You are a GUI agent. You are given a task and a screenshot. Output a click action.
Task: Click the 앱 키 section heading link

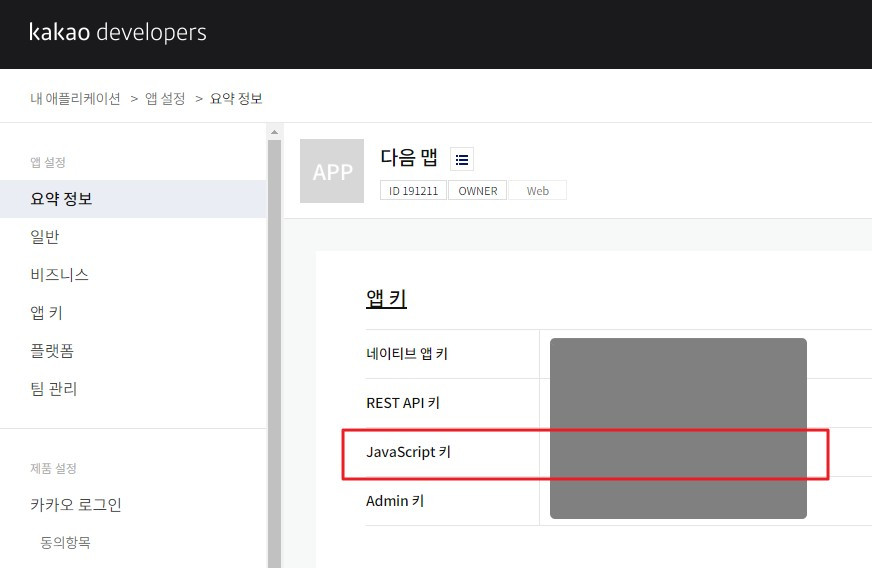[386, 299]
